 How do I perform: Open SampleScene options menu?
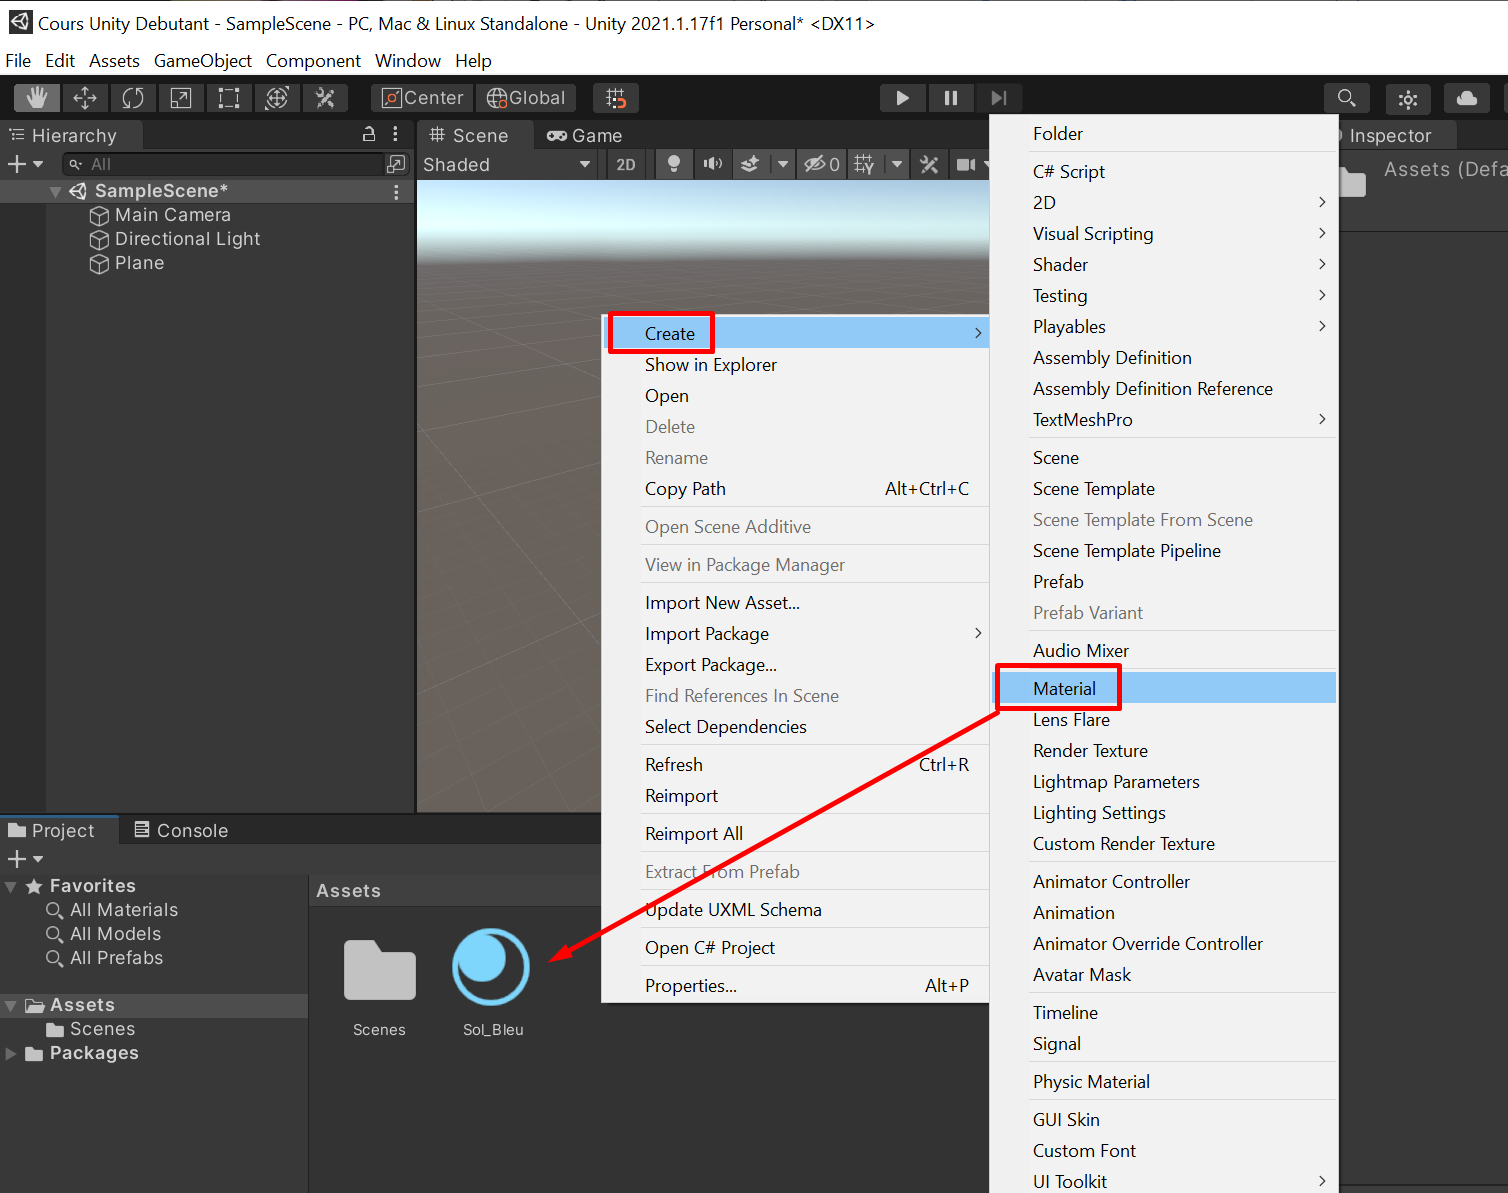pos(397,191)
